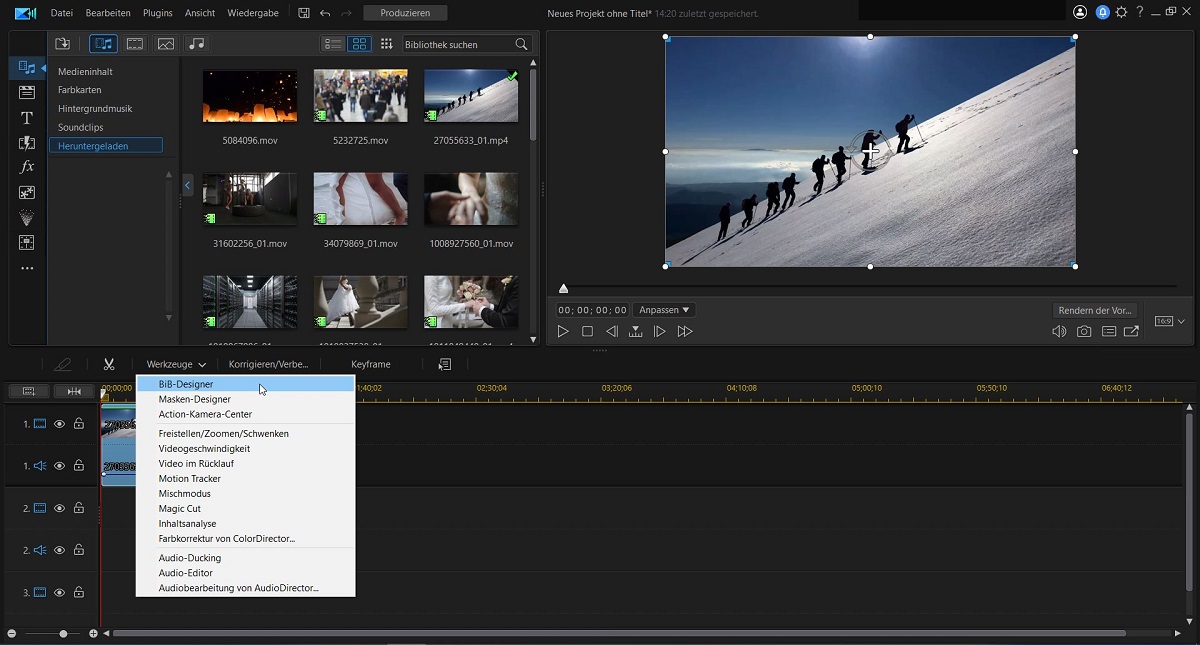Select Masken-Designer from the menu
Image resolution: width=1200 pixels, height=645 pixels.
(x=194, y=399)
